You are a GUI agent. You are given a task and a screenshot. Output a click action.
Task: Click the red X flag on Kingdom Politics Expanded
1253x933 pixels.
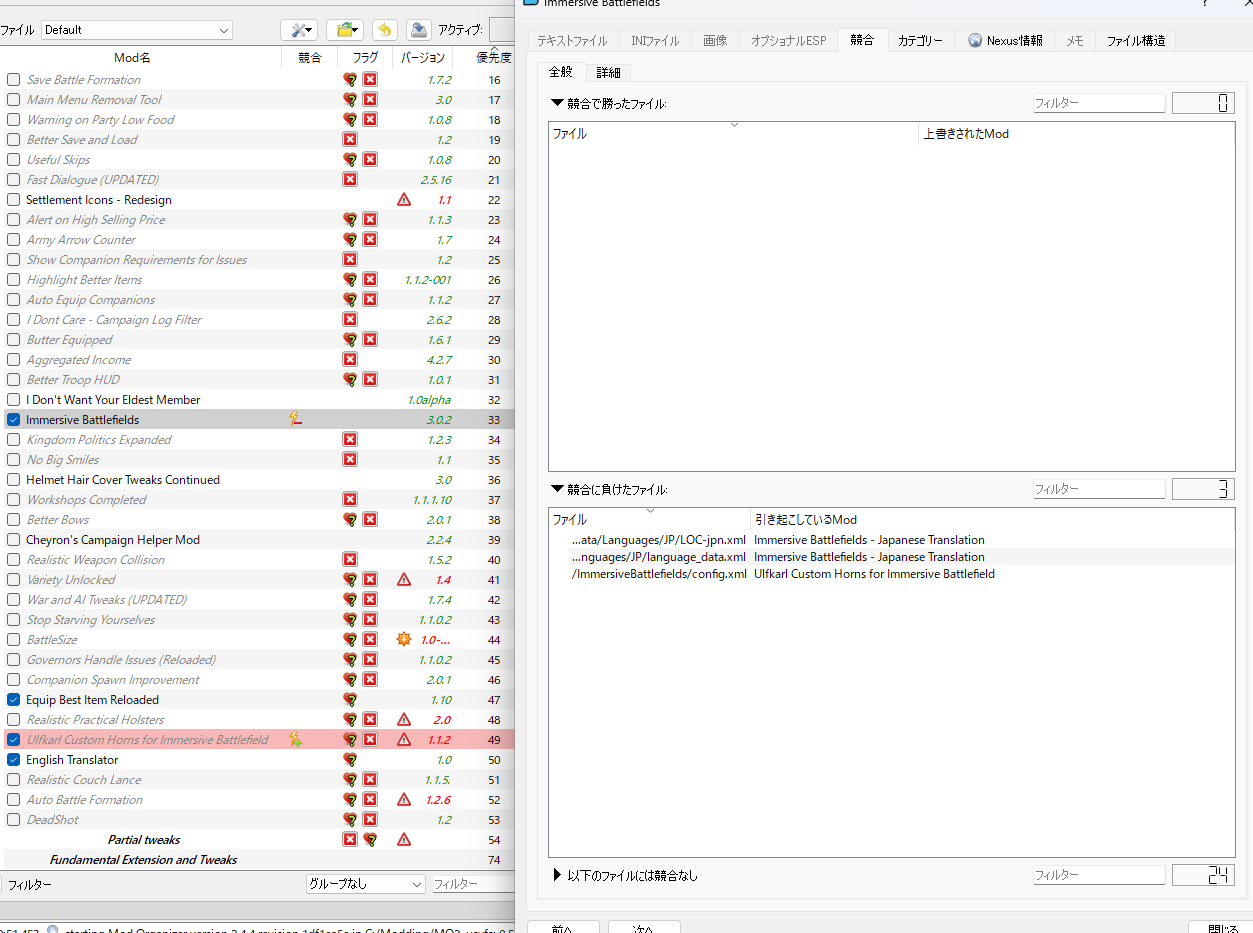(350, 439)
